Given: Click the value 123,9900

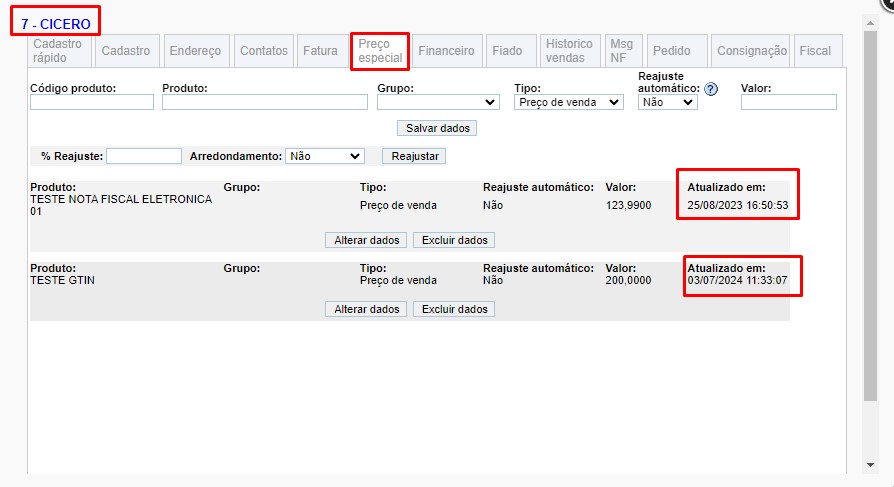Looking at the screenshot, I should [x=628, y=205].
